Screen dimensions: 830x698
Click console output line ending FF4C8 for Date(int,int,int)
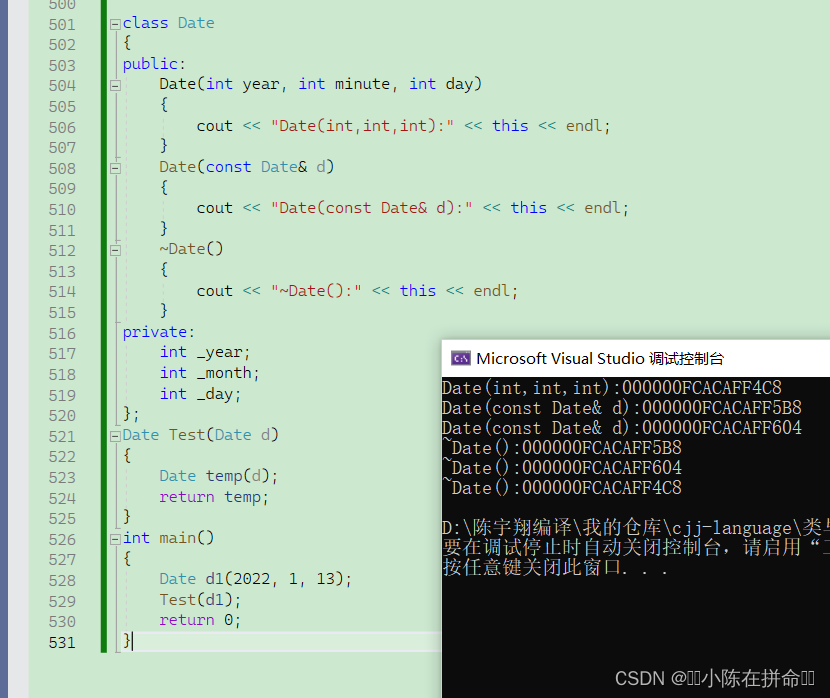611,388
